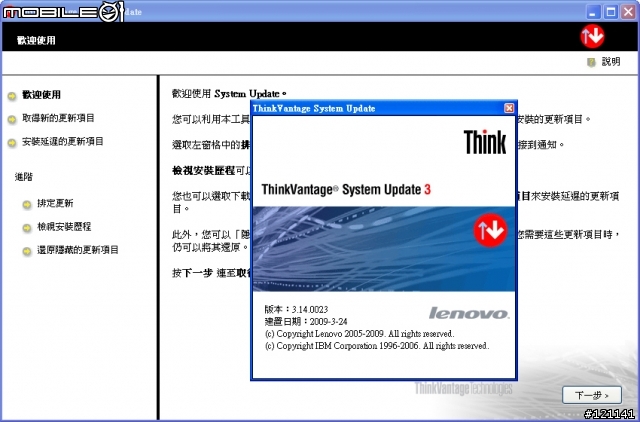Close the ThinkVantage System Update About dialog
The width and height of the screenshot is (640, 422).
point(509,108)
